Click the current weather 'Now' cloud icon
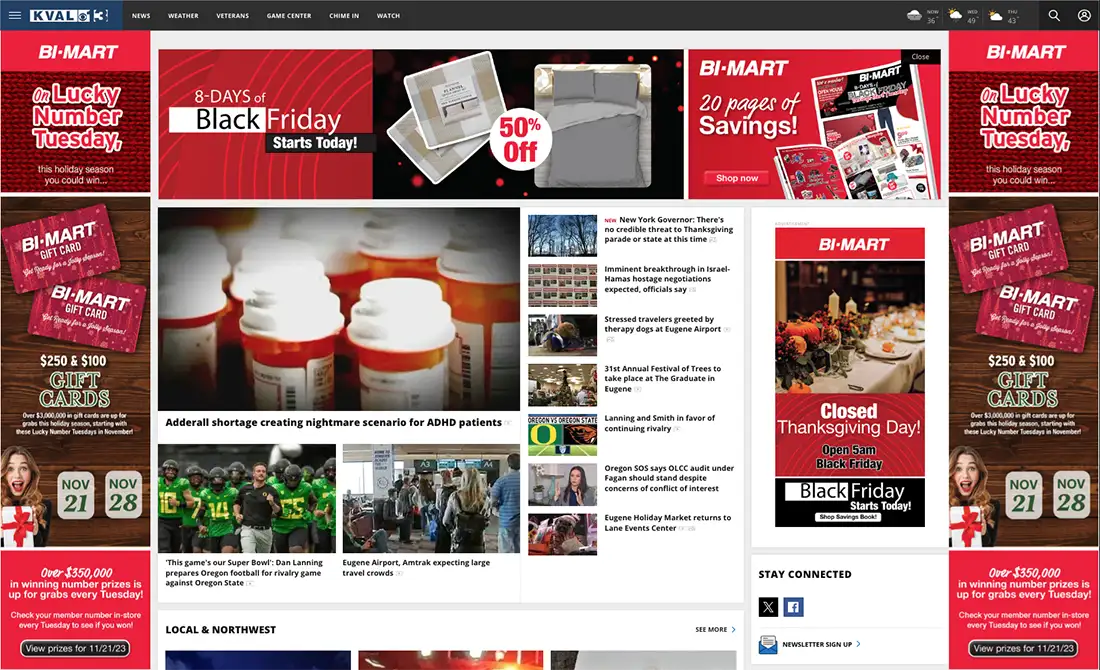The width and height of the screenshot is (1100, 670). point(914,15)
